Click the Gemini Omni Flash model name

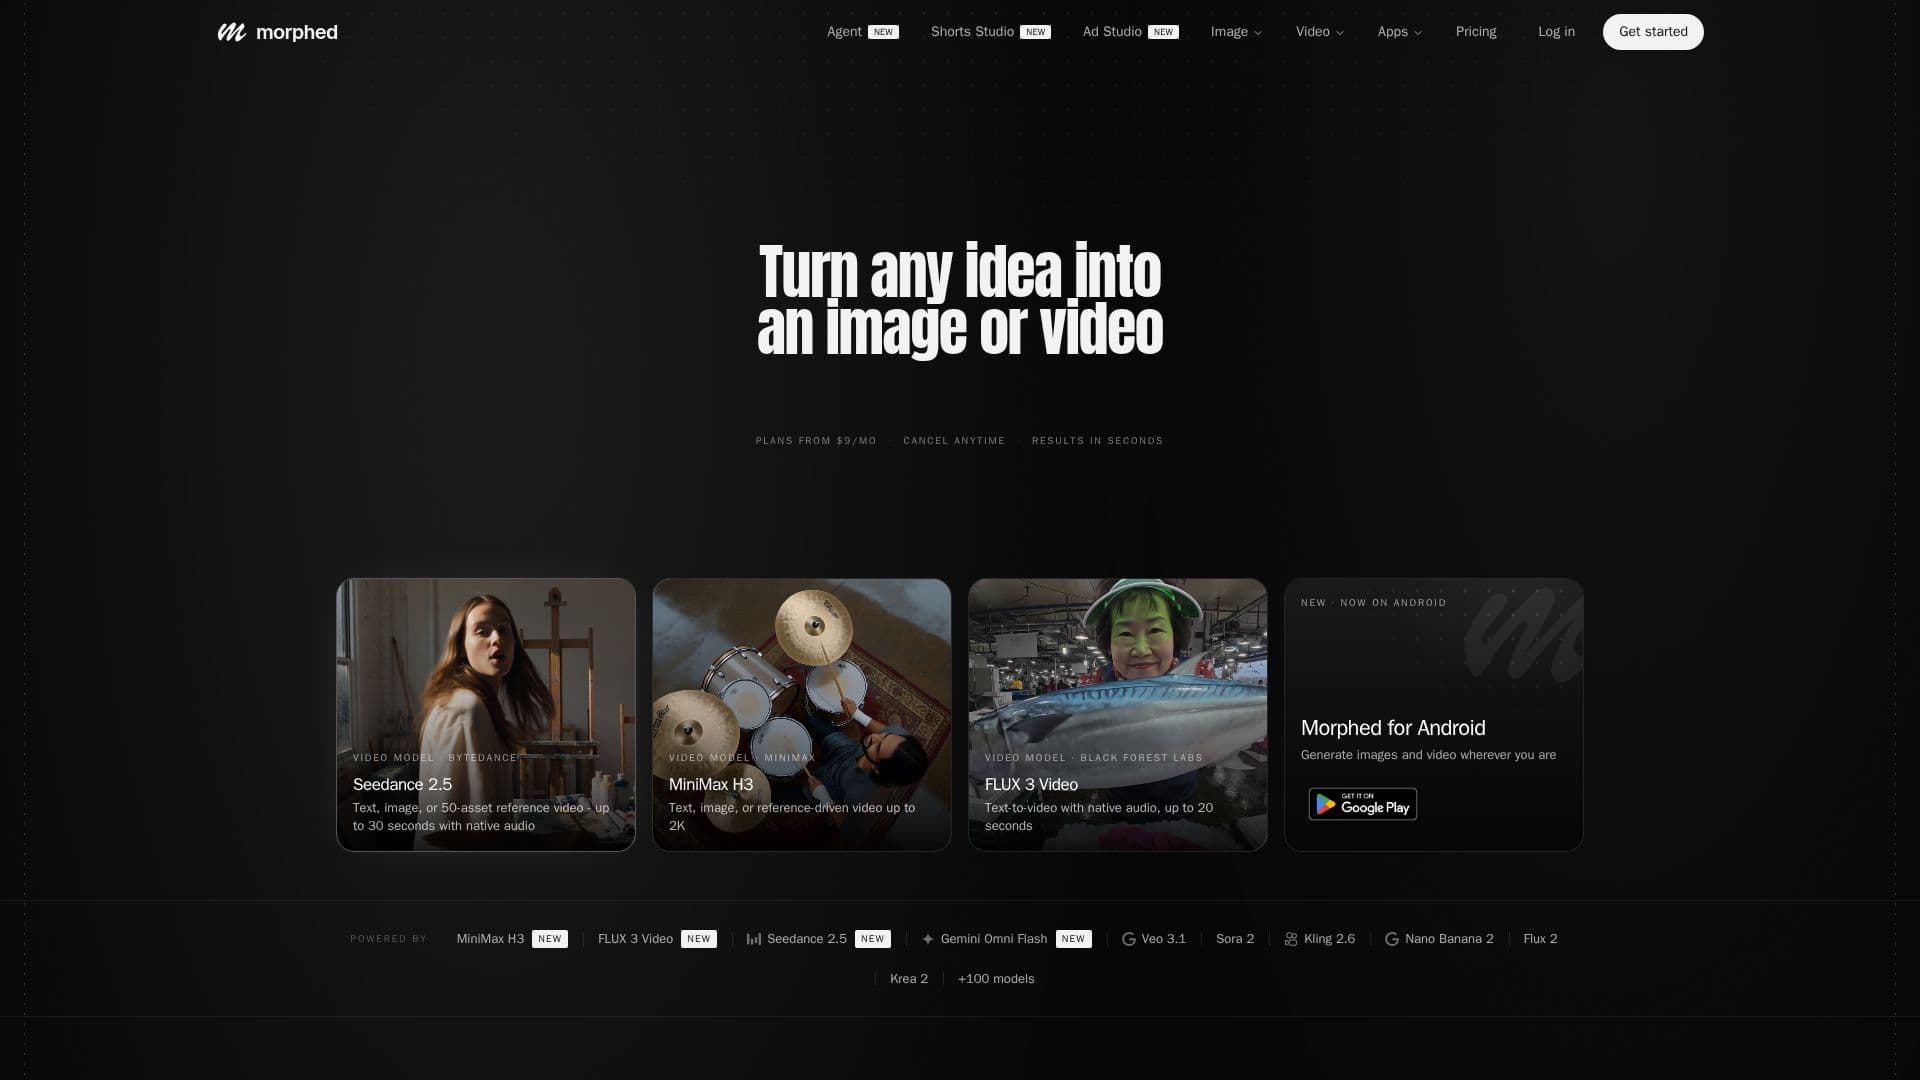(994, 939)
